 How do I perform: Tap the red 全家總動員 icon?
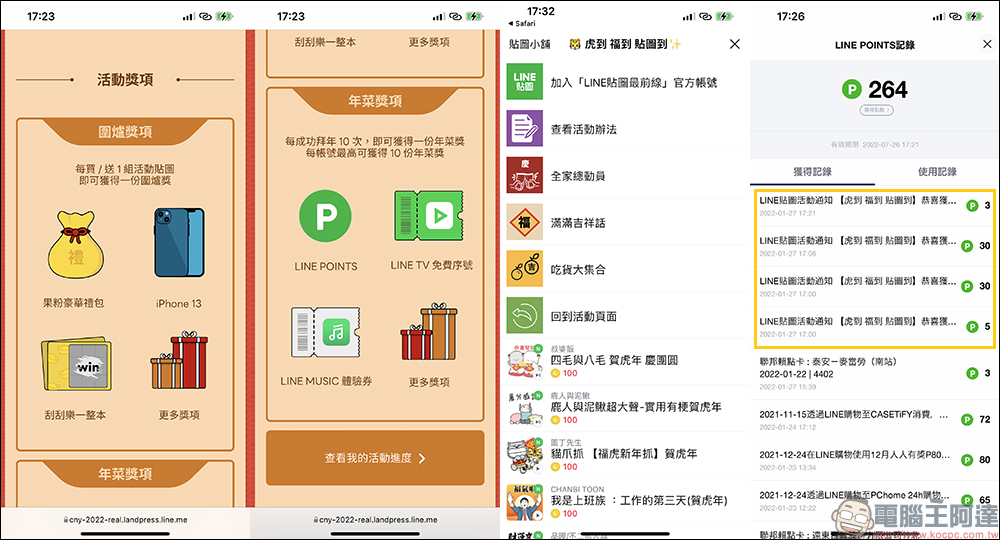click(525, 175)
